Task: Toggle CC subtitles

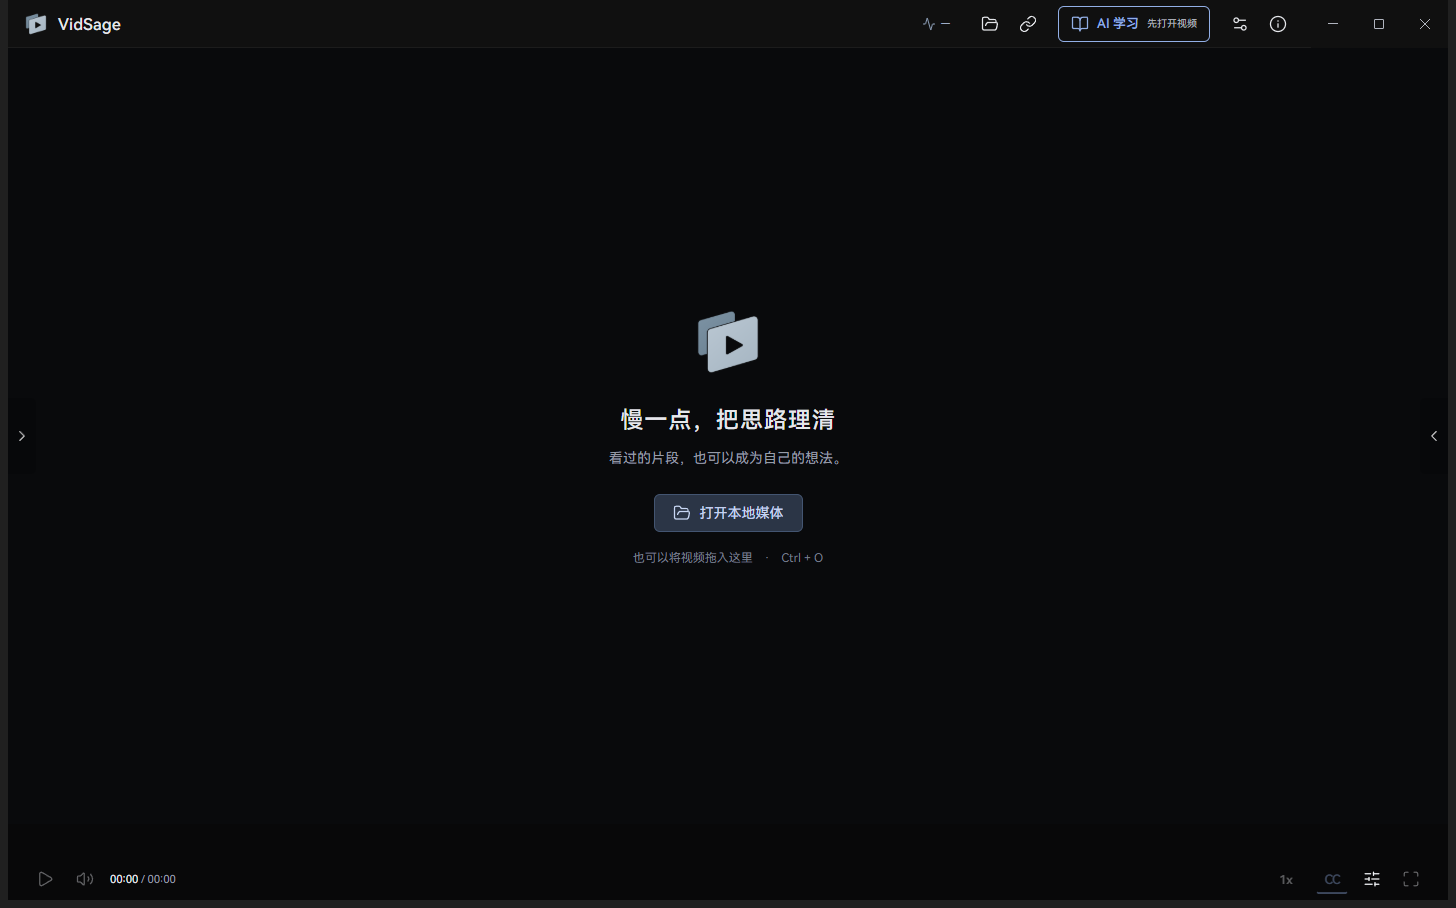Action: pos(1332,880)
